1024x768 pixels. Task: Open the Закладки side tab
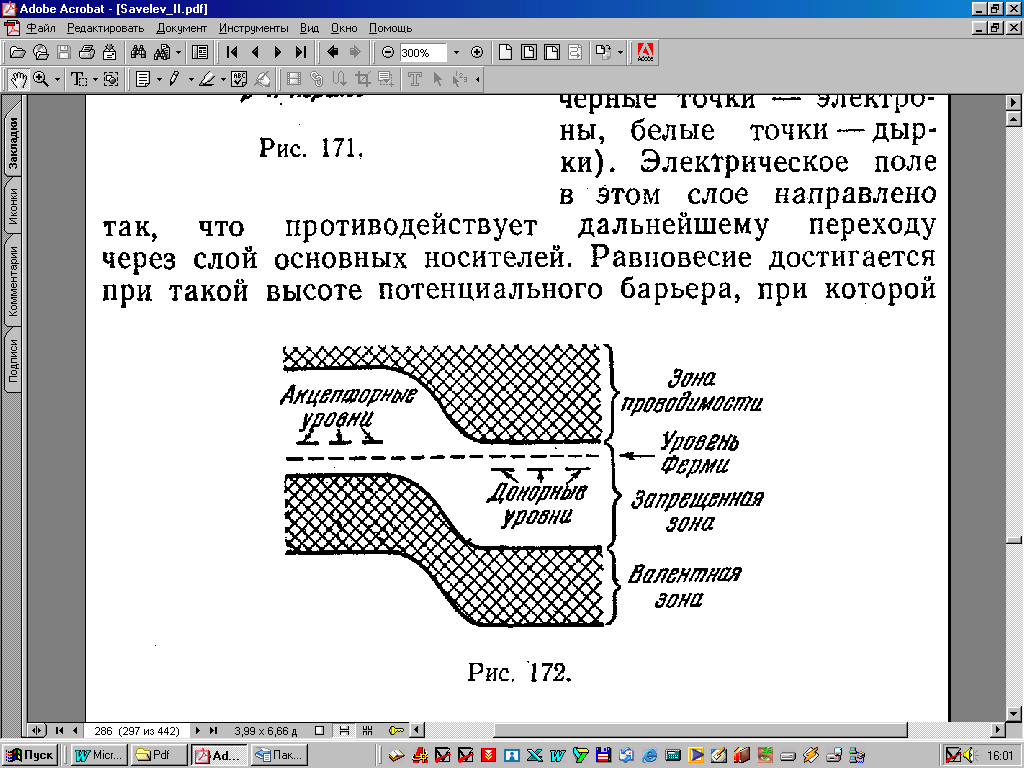coord(13,143)
